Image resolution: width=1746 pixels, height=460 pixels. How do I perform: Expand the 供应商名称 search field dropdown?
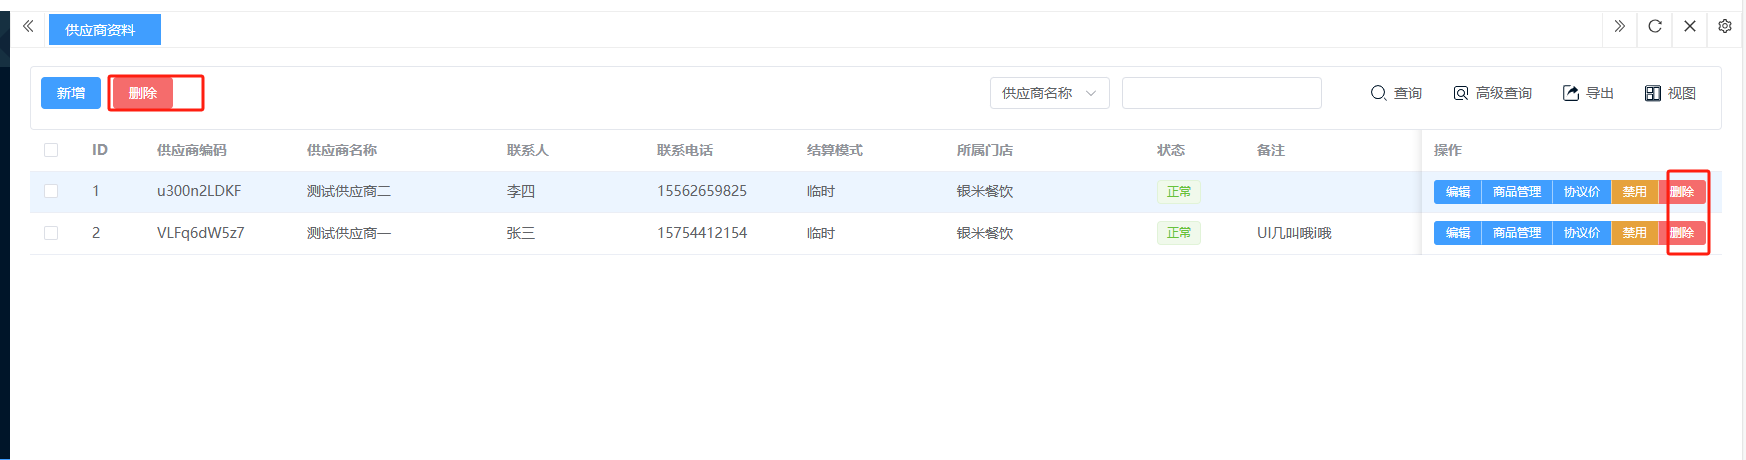(1049, 93)
